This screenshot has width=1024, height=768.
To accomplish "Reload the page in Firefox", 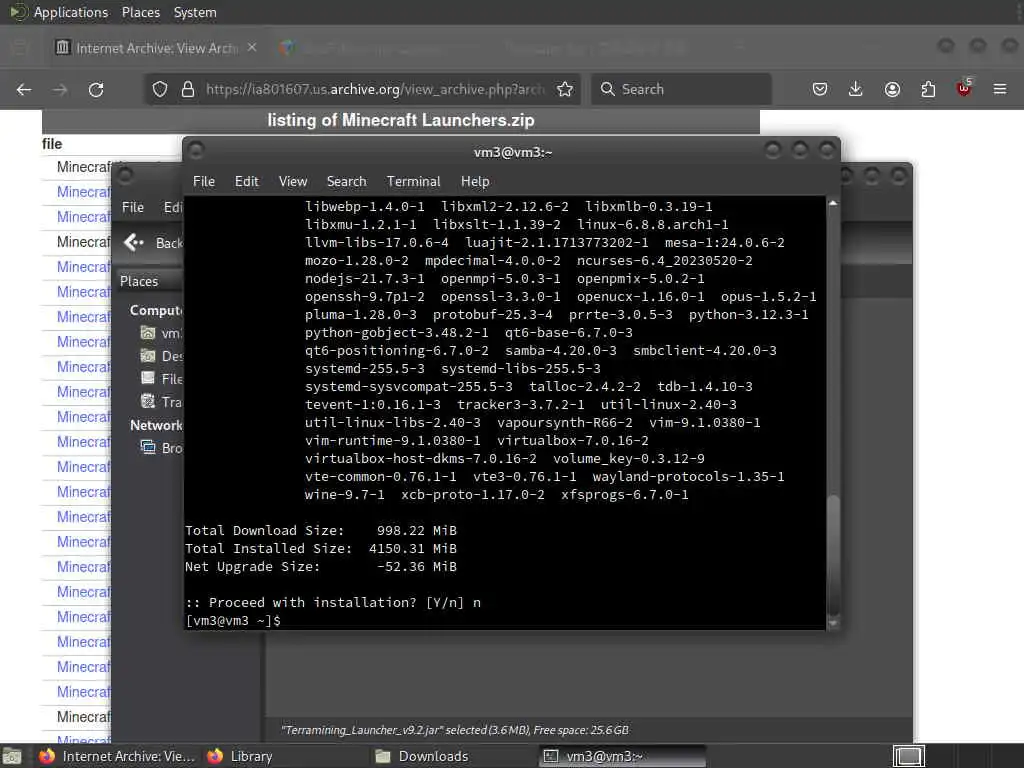I will tap(96, 89).
